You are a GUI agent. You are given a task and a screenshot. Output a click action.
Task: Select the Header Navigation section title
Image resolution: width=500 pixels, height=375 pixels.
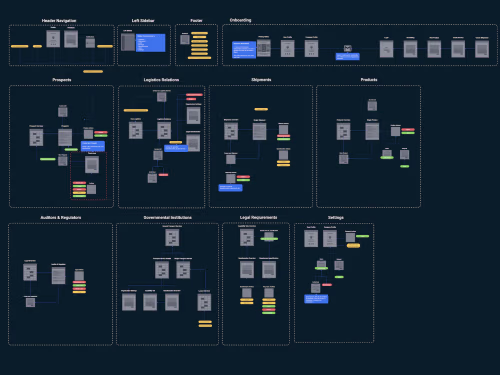(x=59, y=21)
